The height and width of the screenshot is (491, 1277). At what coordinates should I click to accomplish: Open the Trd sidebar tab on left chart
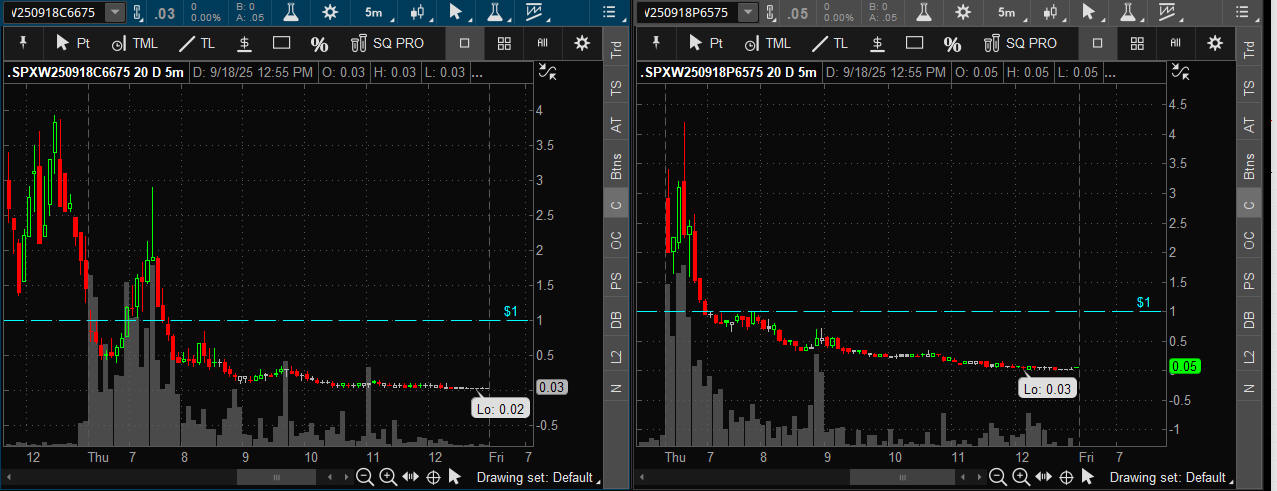point(616,52)
